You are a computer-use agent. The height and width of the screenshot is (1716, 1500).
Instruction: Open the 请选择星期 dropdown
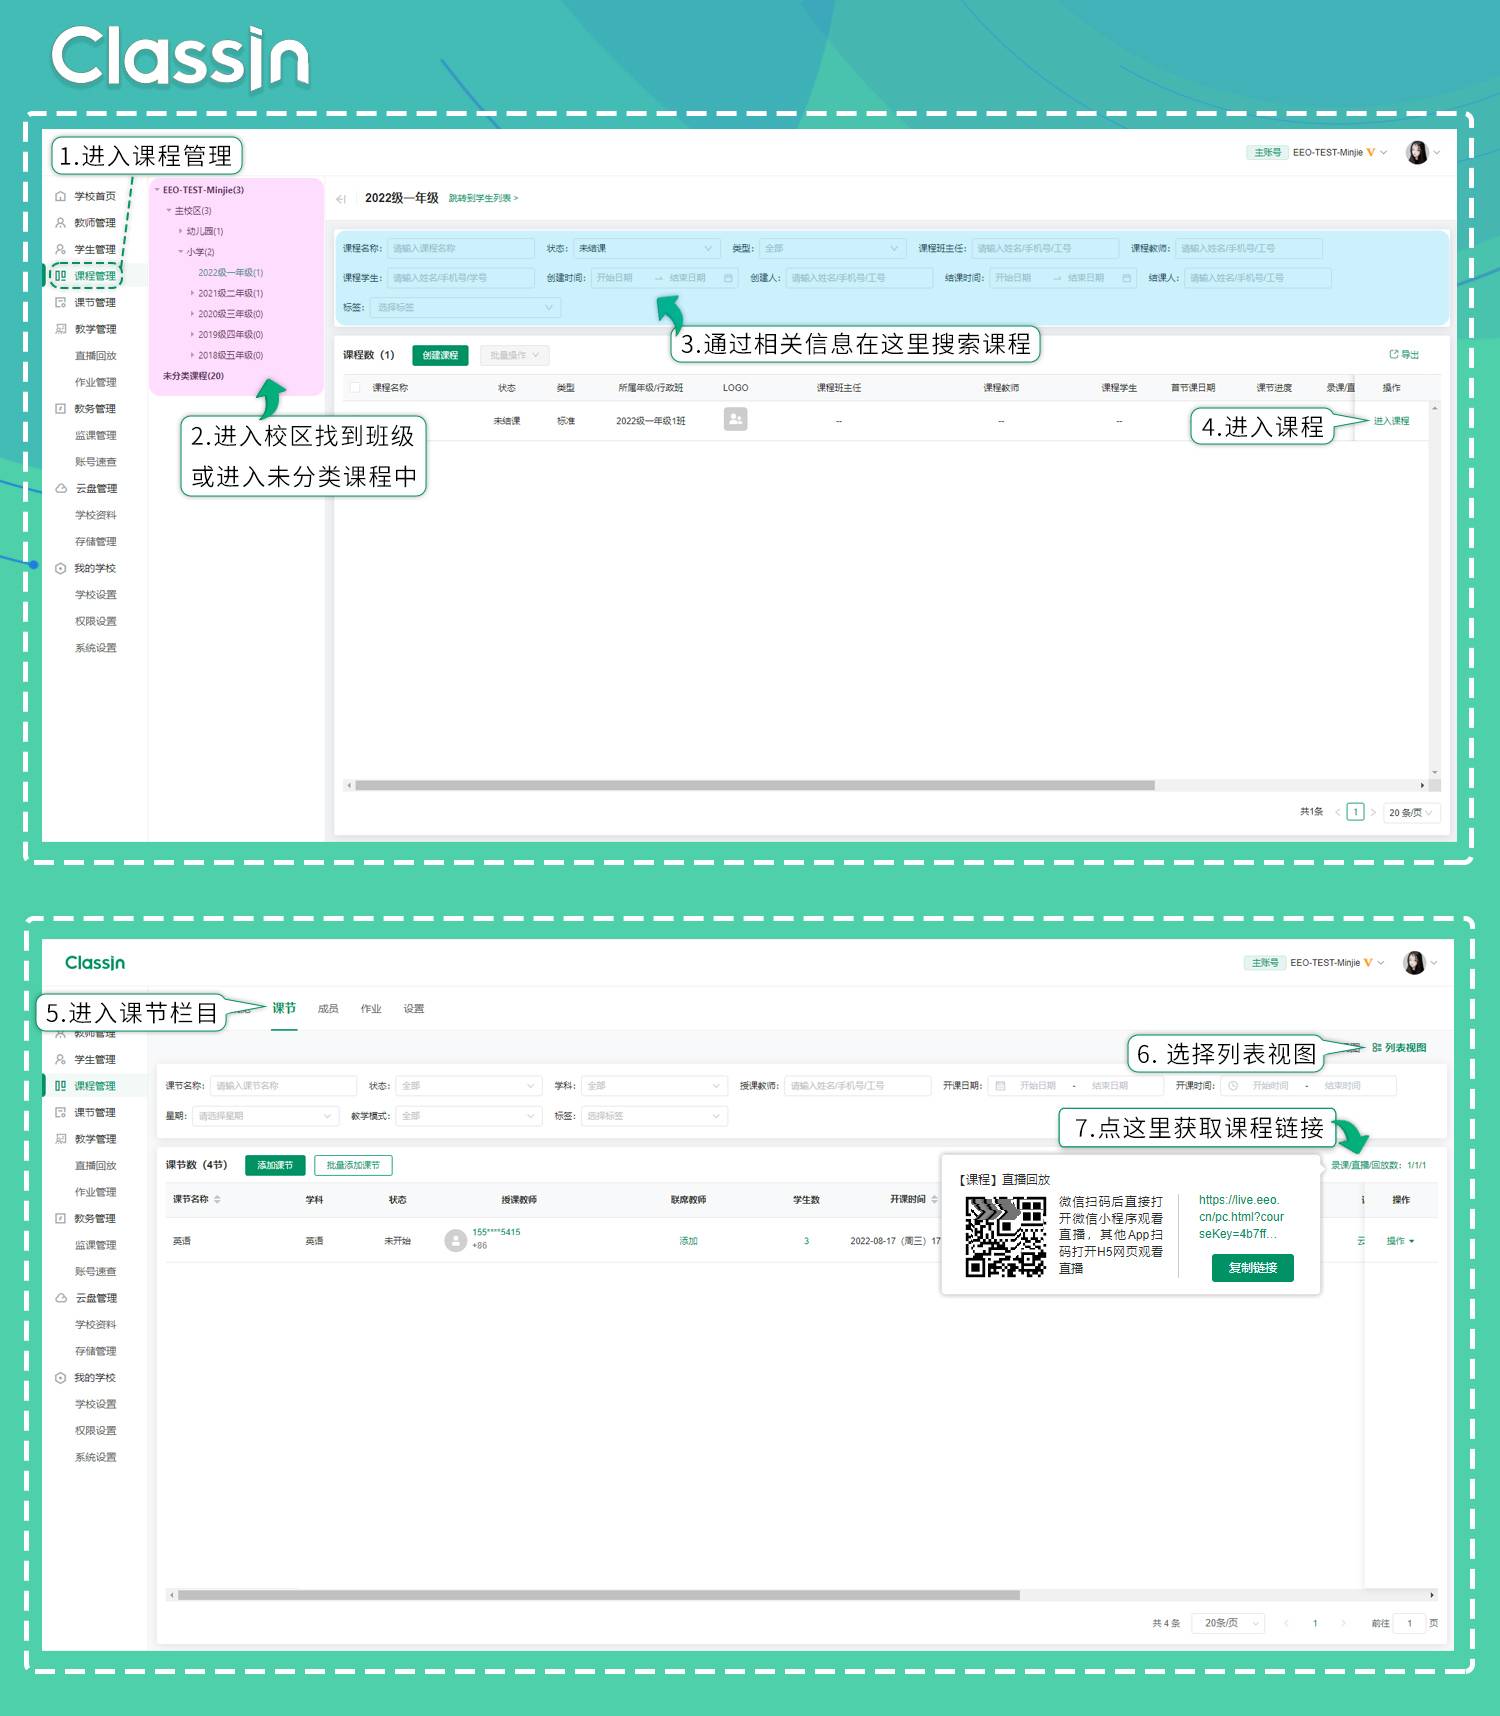click(x=265, y=1115)
